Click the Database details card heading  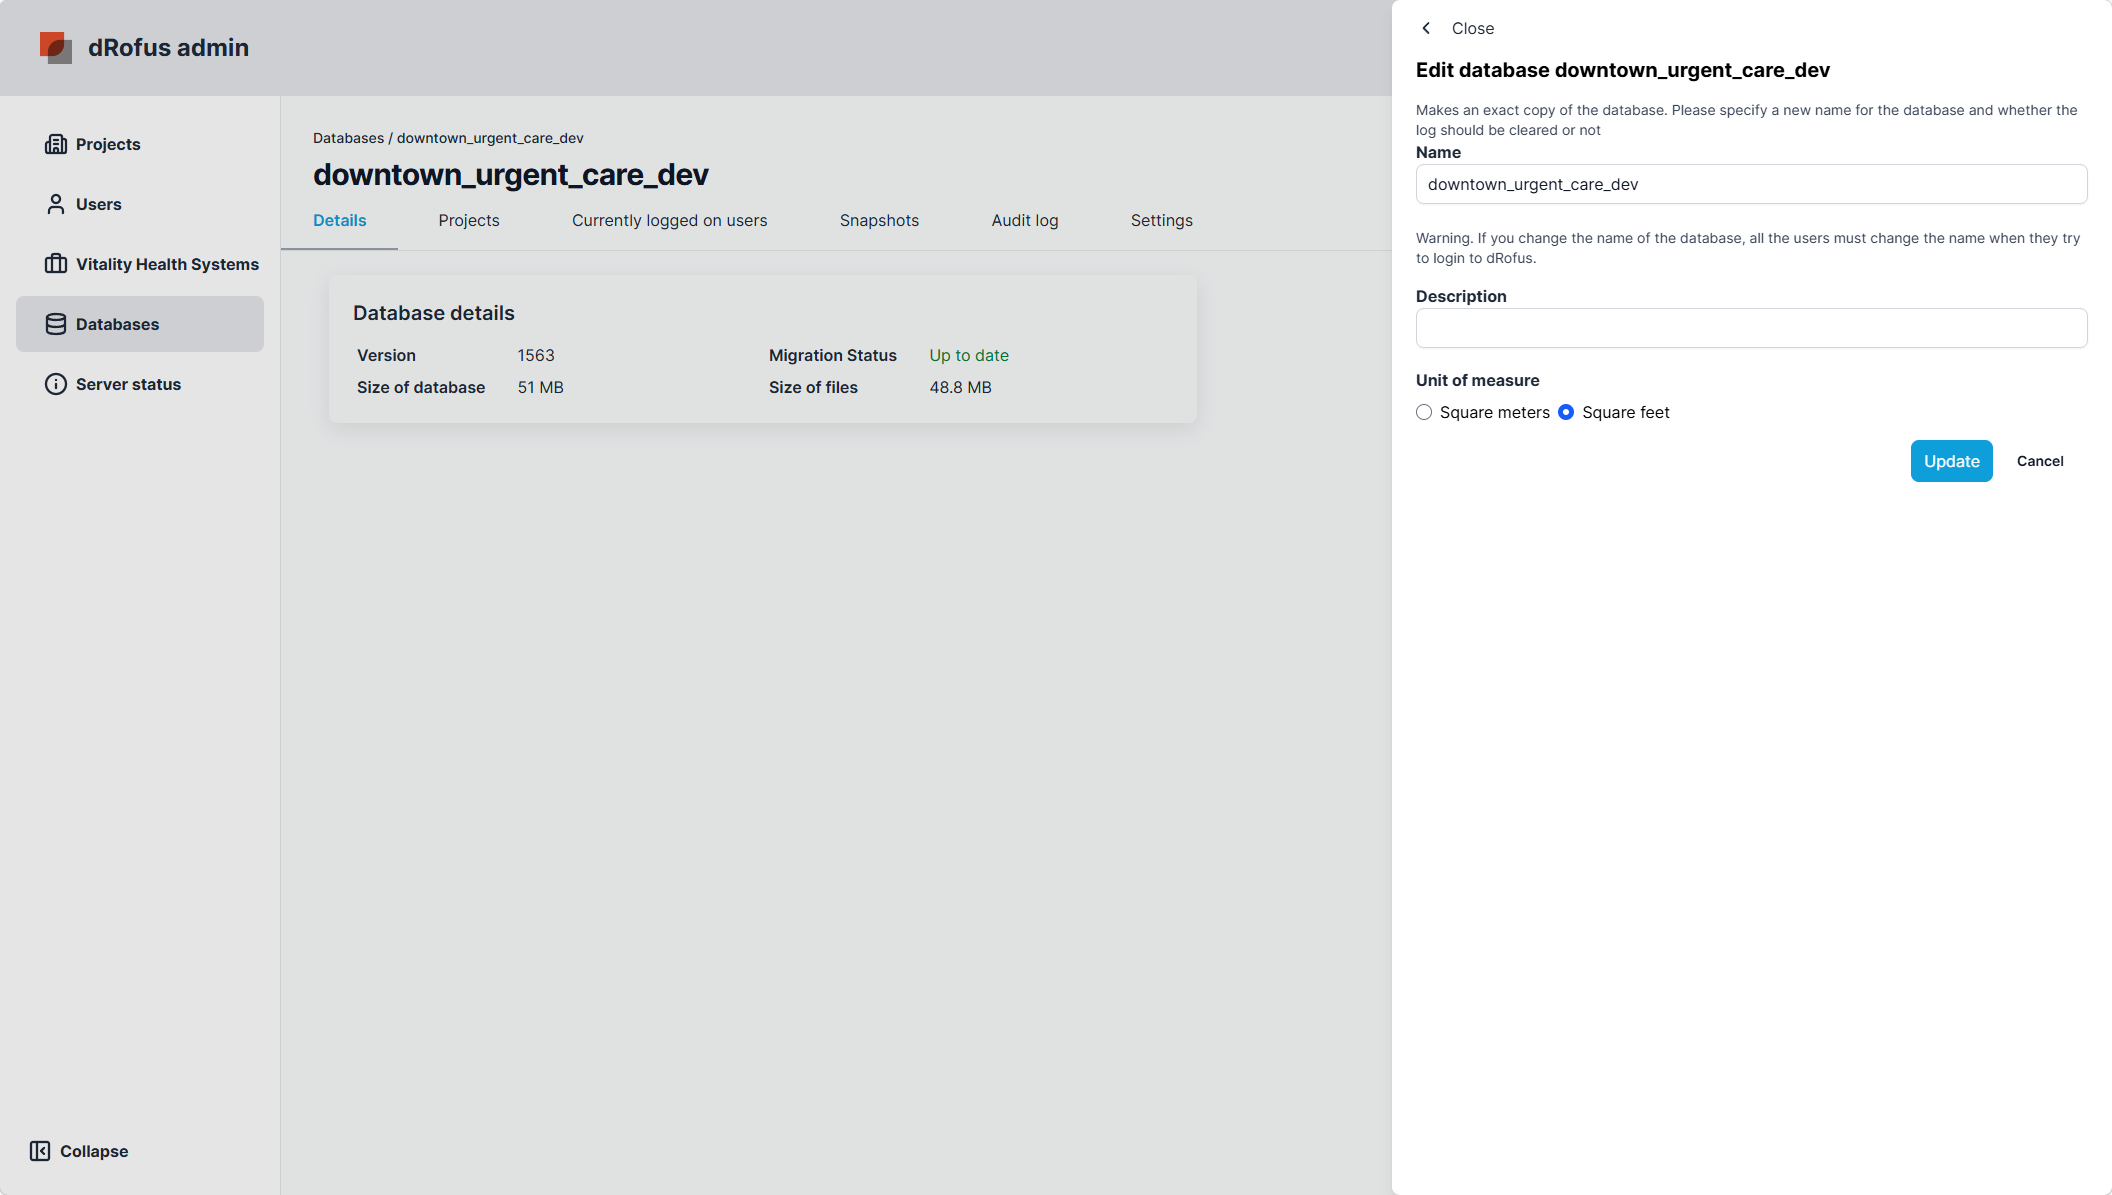point(434,313)
